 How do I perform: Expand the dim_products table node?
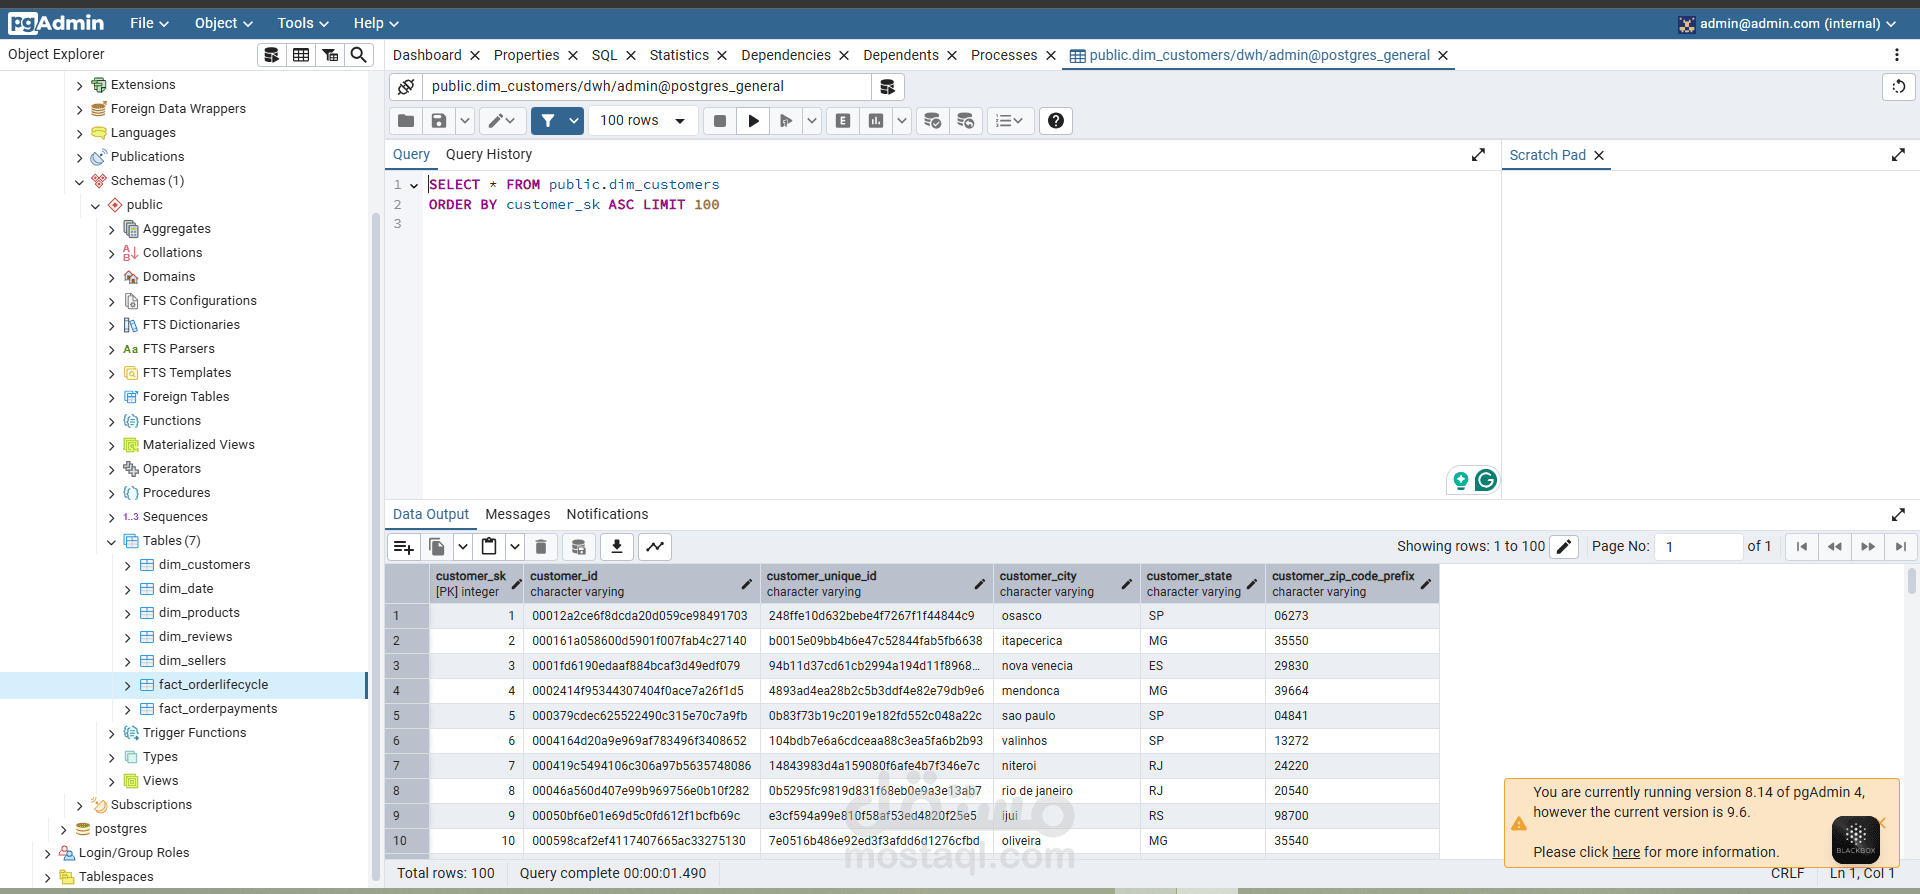[128, 613]
